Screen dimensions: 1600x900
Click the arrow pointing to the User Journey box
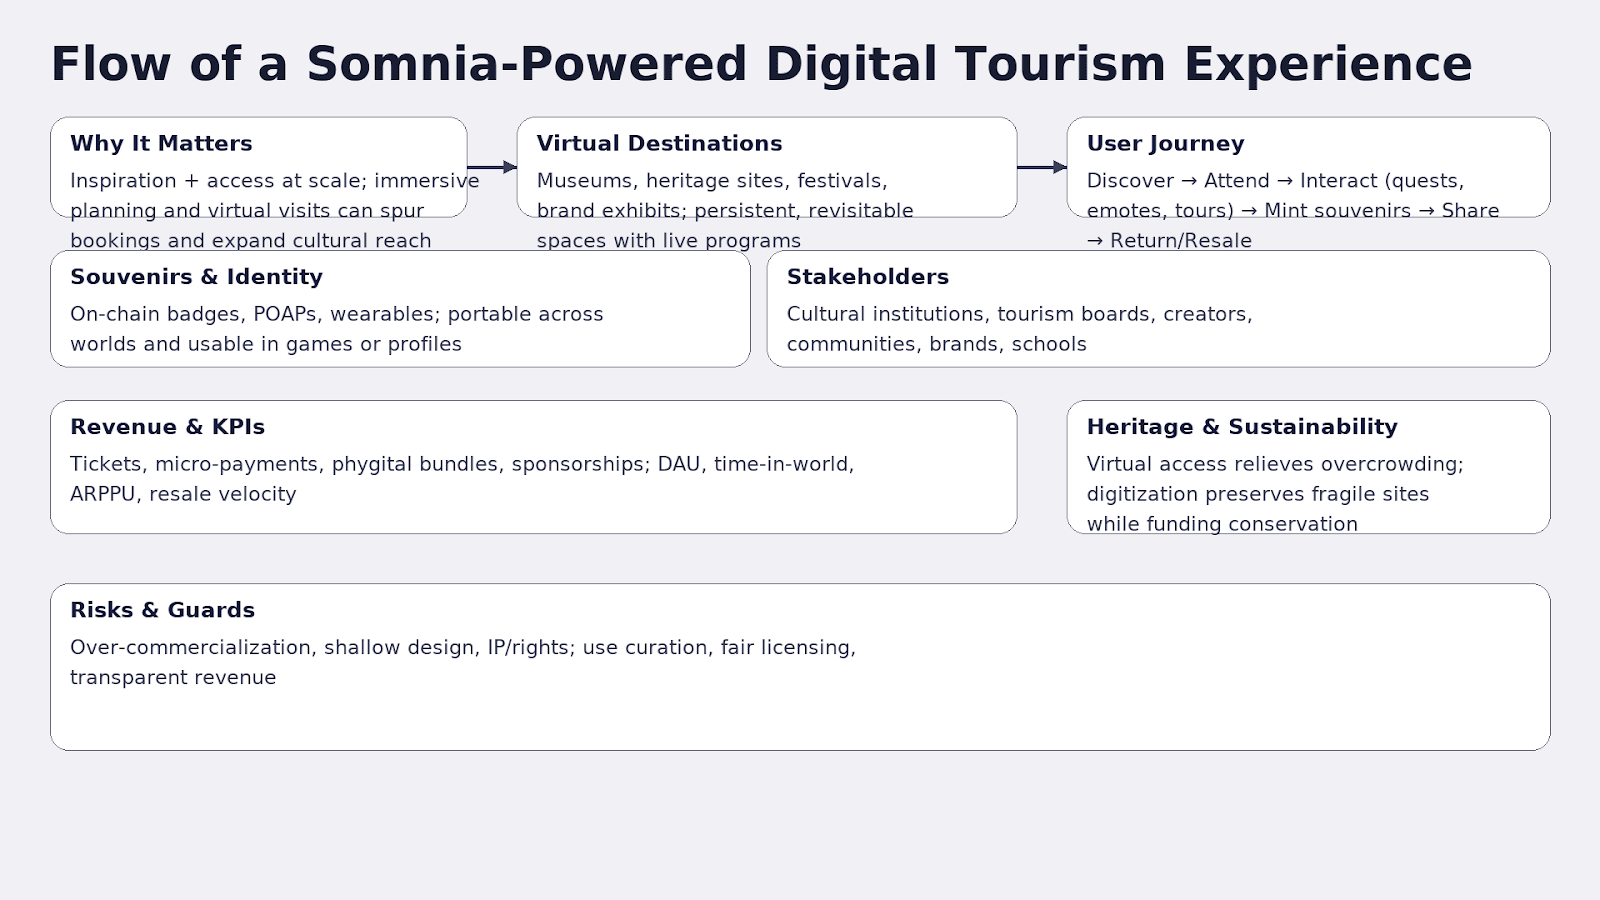[1041, 167]
